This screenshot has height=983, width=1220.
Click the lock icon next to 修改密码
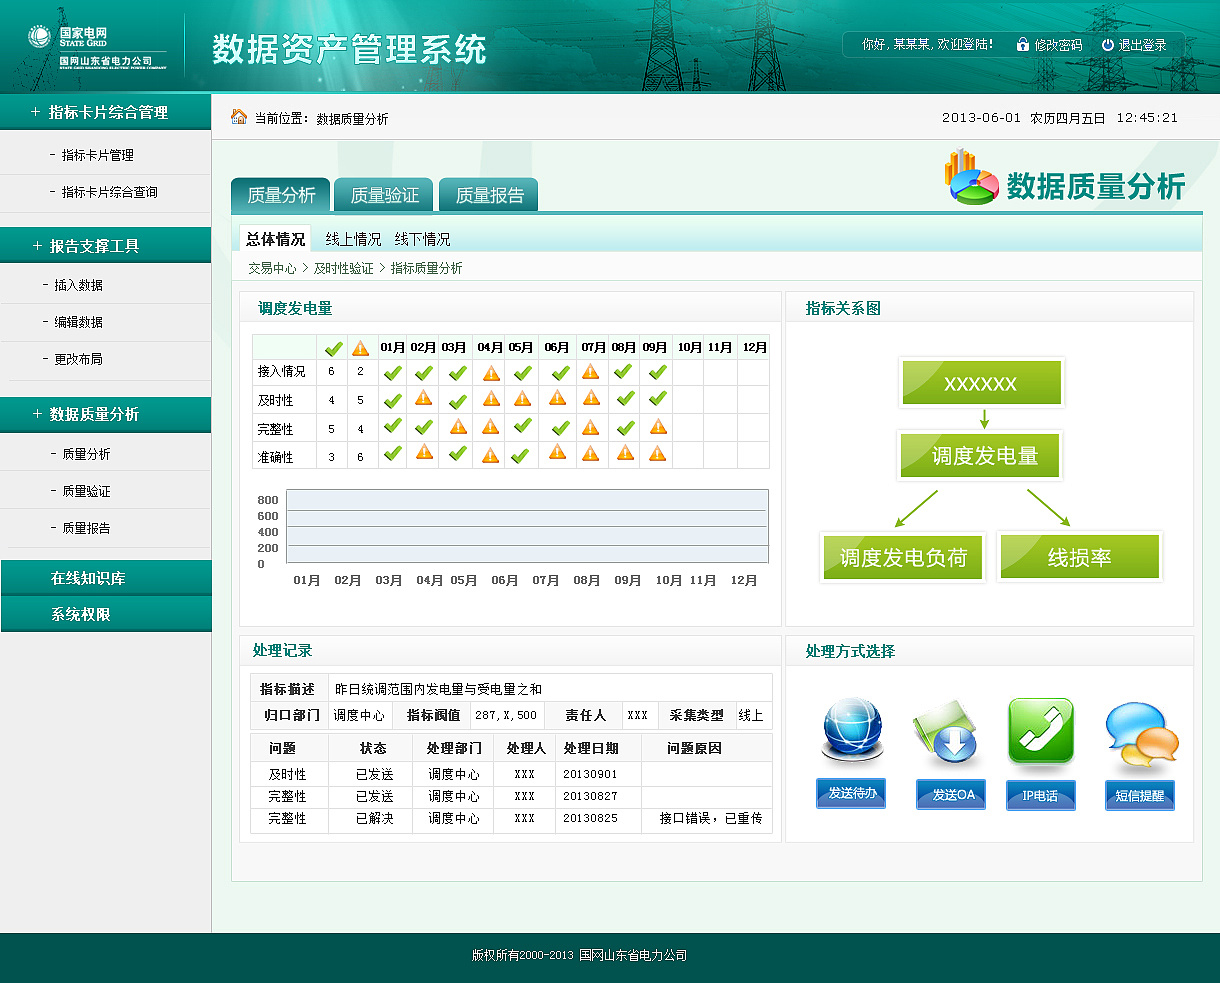(x=1021, y=44)
